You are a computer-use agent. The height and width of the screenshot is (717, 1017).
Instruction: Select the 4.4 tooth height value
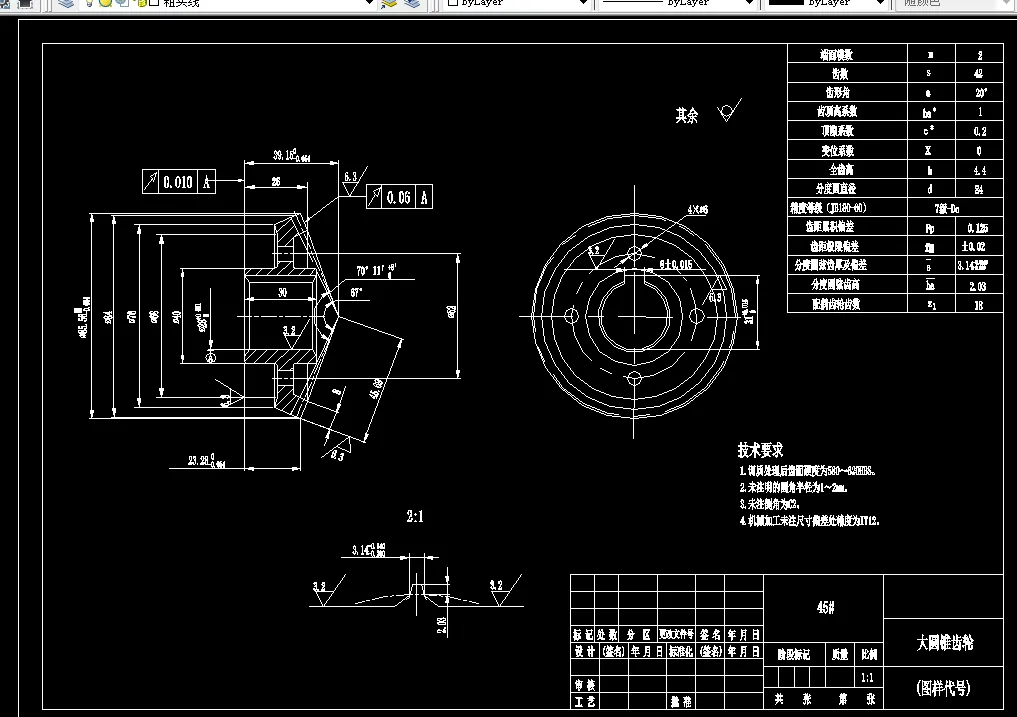(x=979, y=170)
